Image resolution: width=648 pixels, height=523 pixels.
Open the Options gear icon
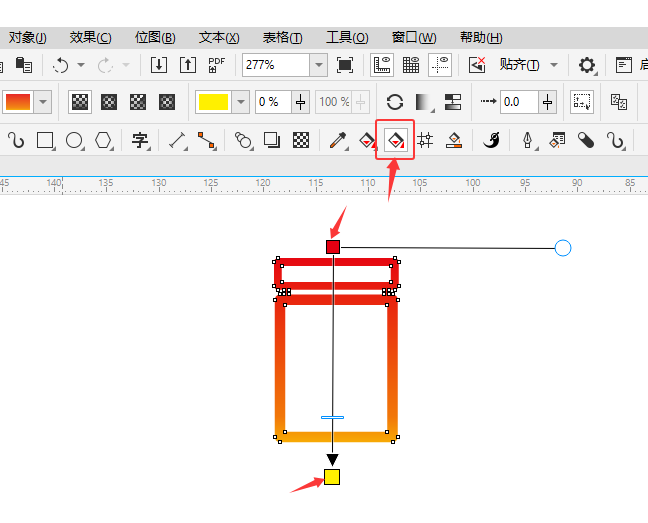587,65
